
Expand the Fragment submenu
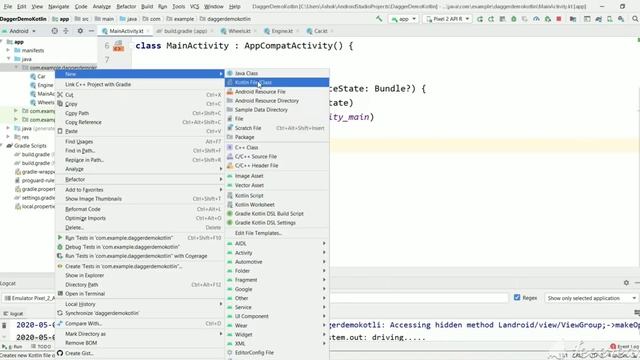click(277, 280)
